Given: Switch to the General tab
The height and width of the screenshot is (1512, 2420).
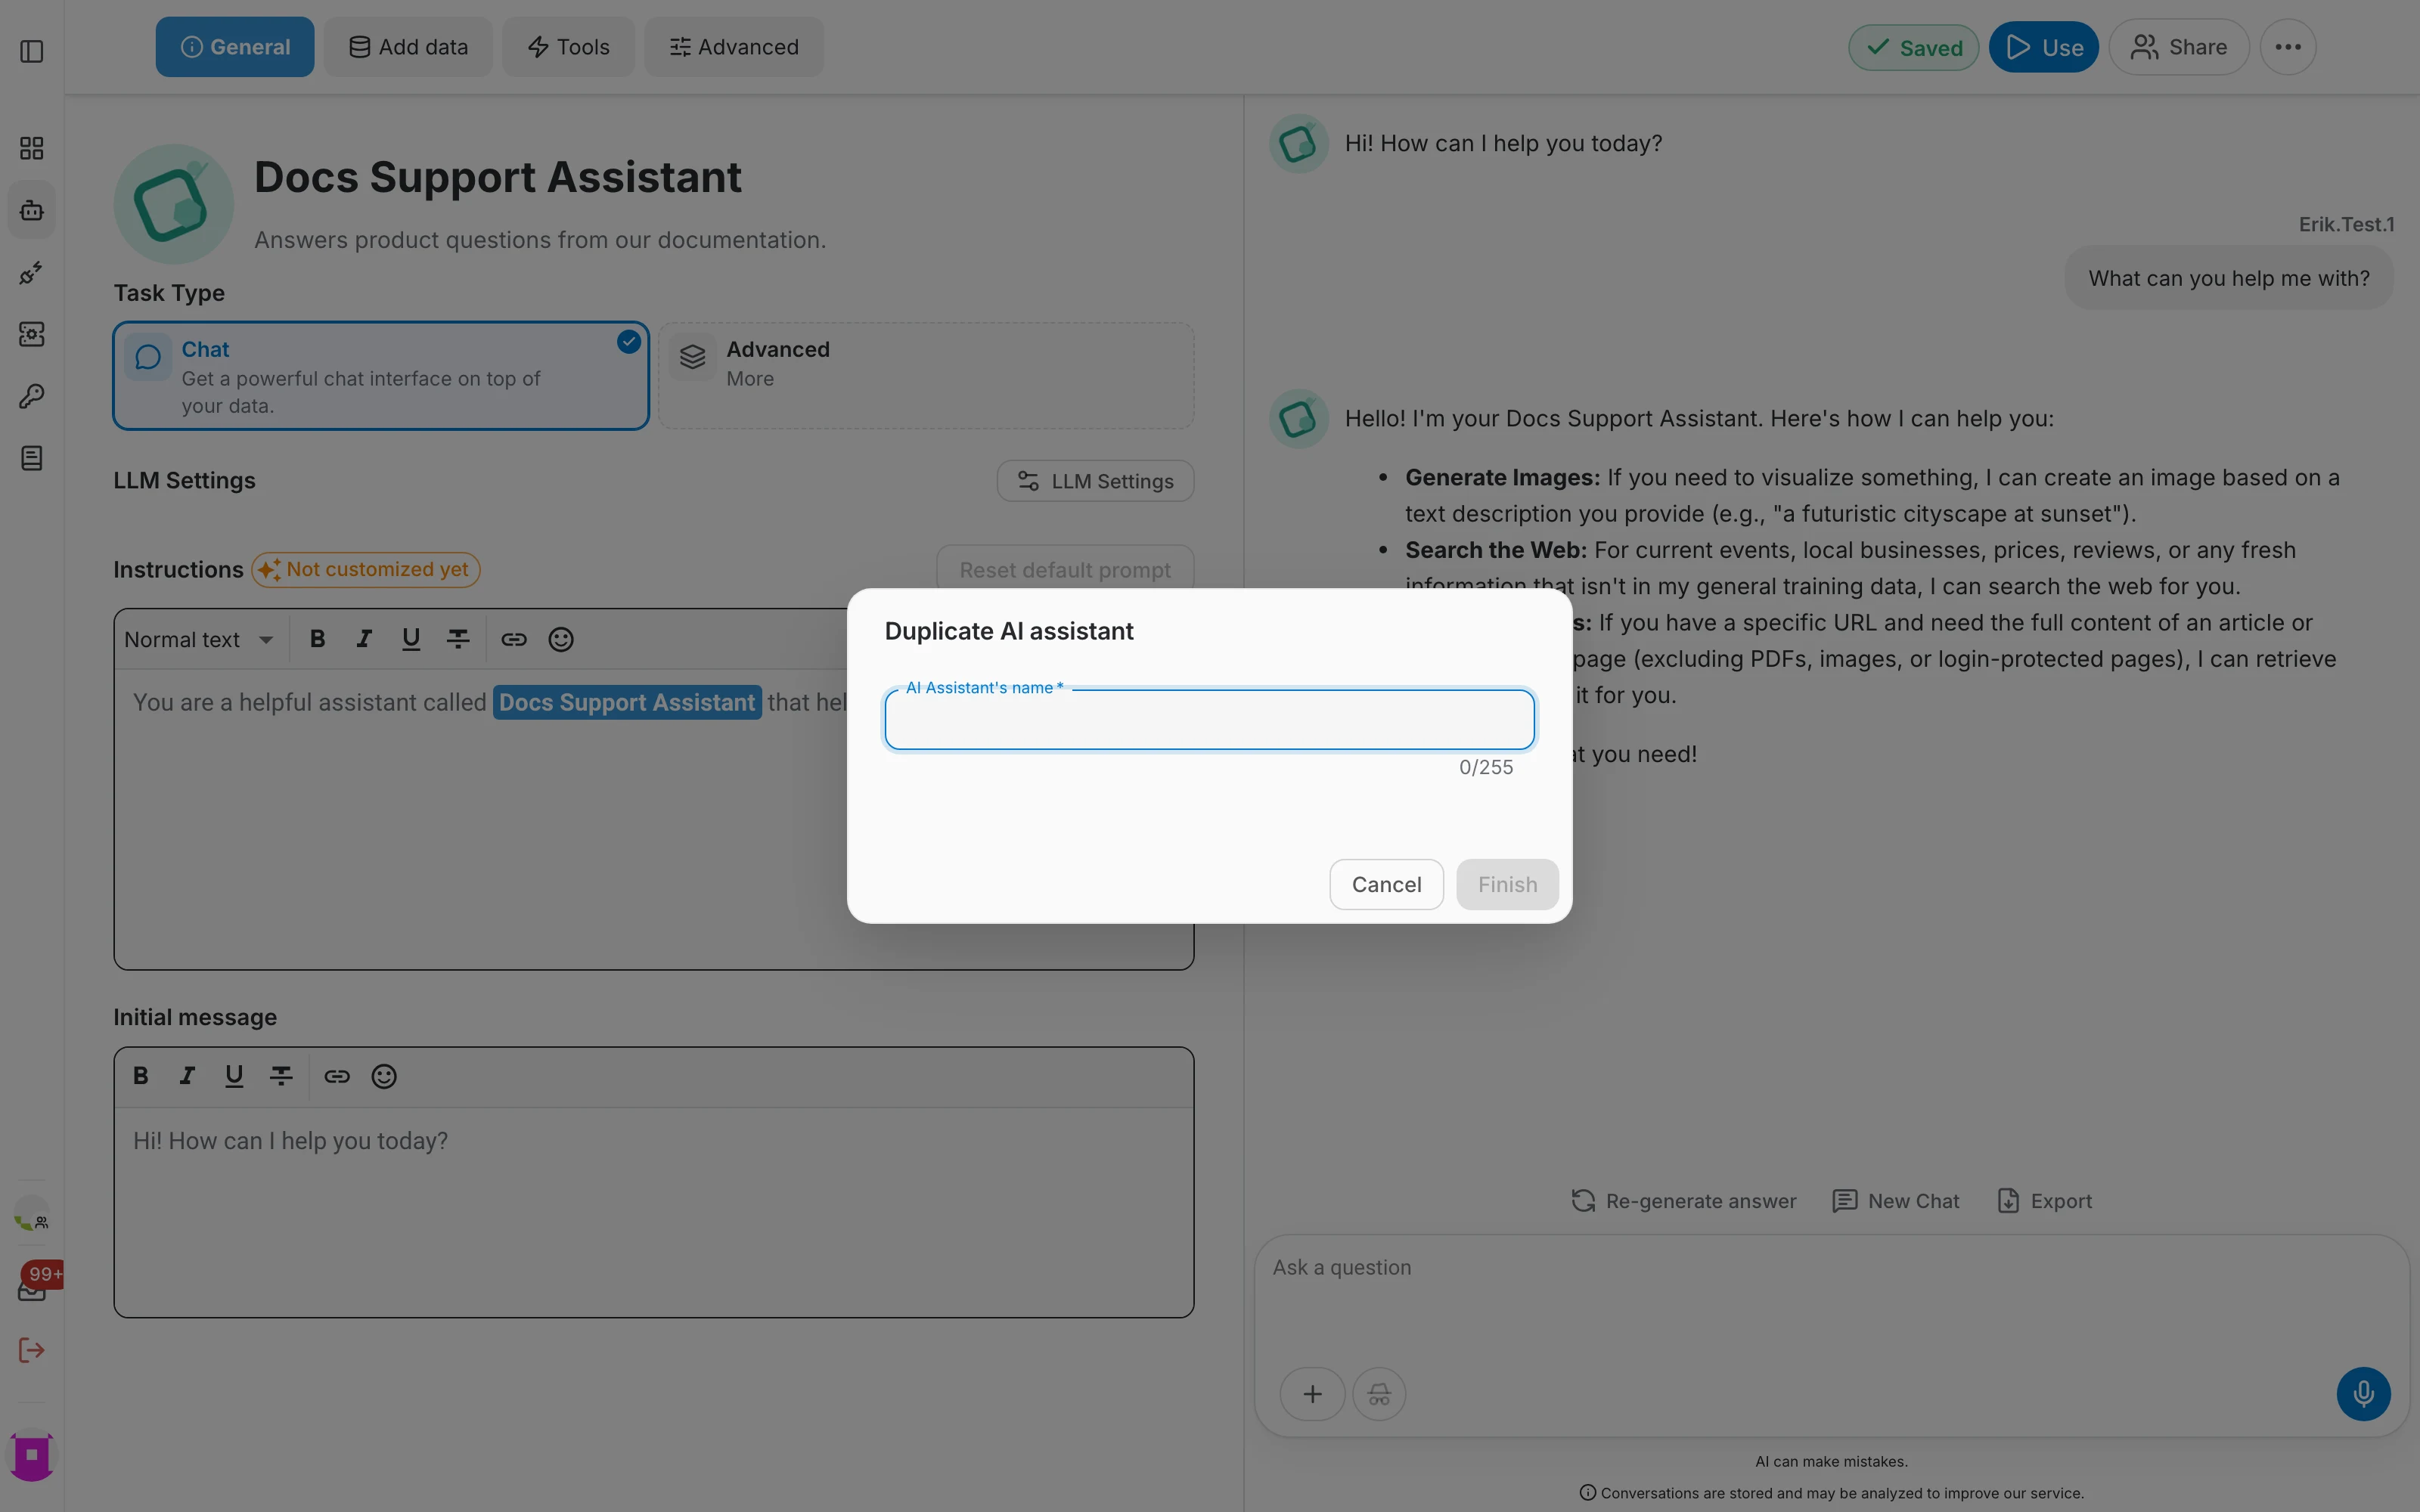Looking at the screenshot, I should tap(235, 47).
